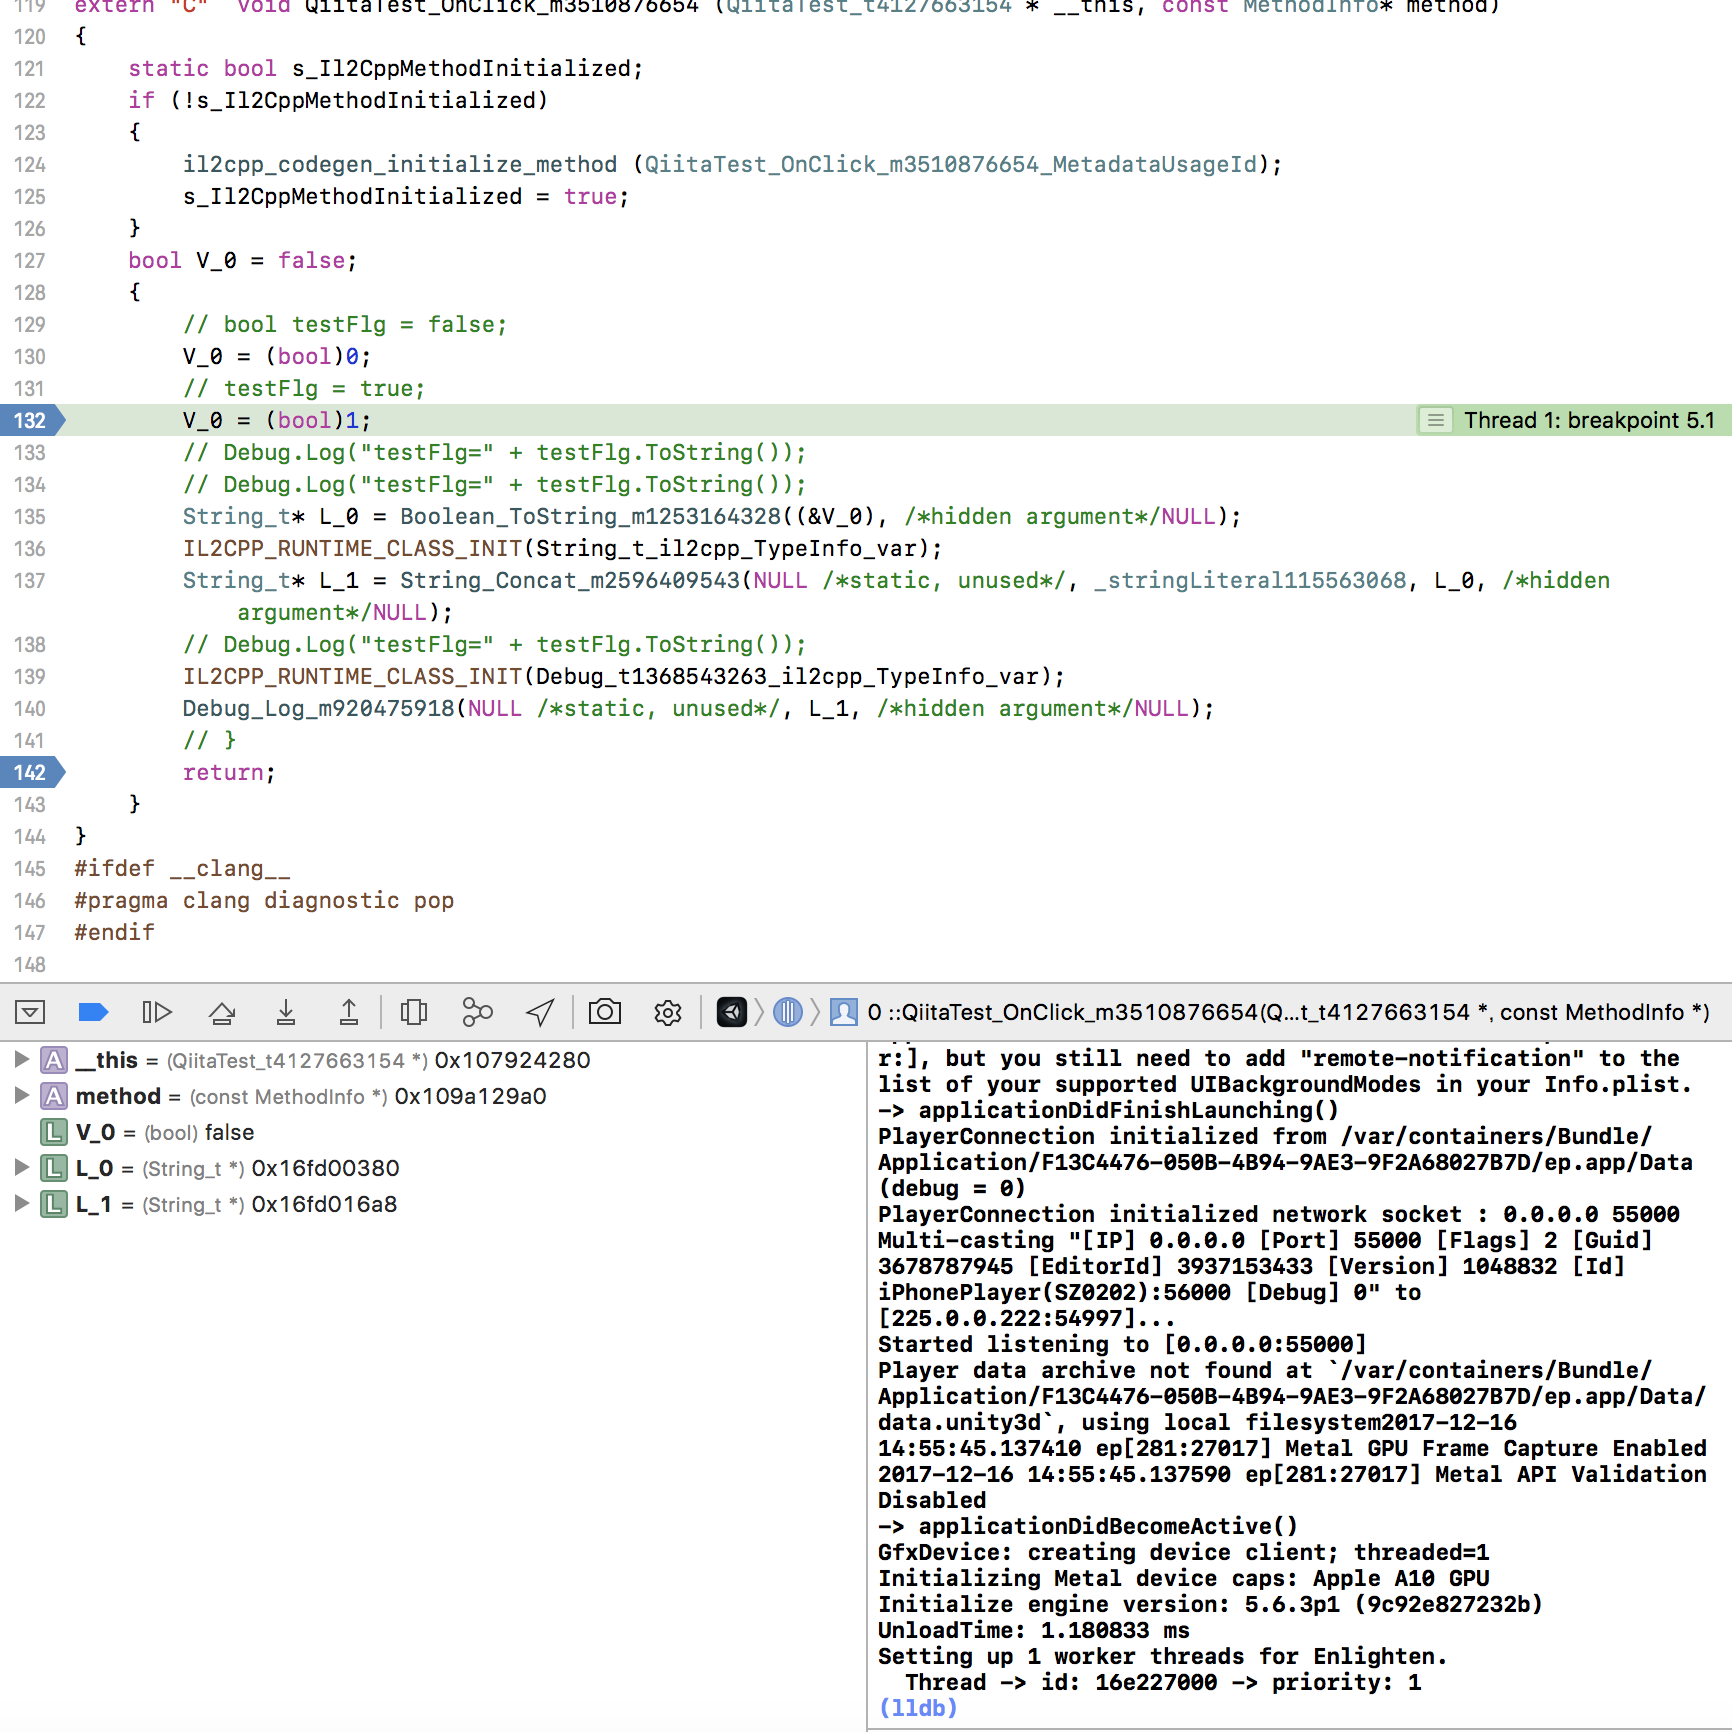Select the thread item in the debug jump bar

pyautogui.click(x=788, y=1013)
